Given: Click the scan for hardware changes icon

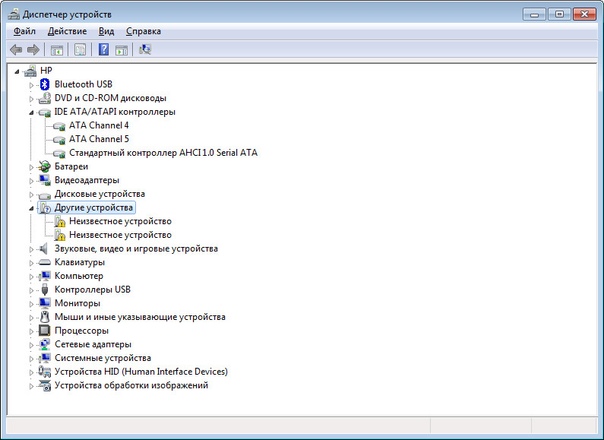Looking at the screenshot, I should coord(145,49).
